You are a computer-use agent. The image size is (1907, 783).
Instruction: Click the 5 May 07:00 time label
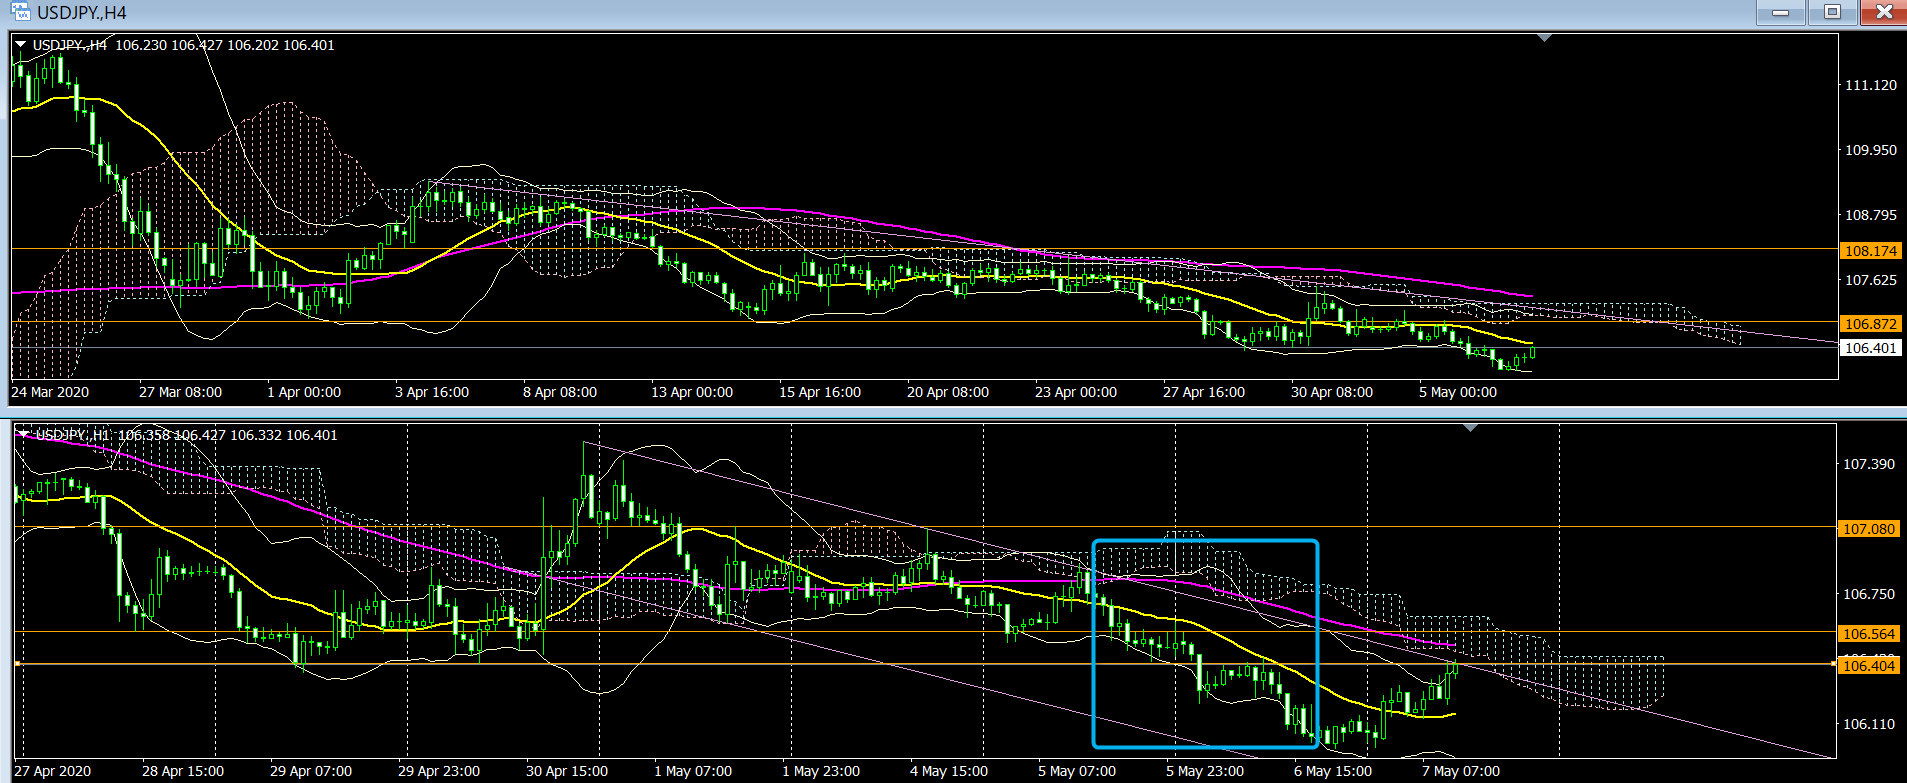click(x=1077, y=771)
